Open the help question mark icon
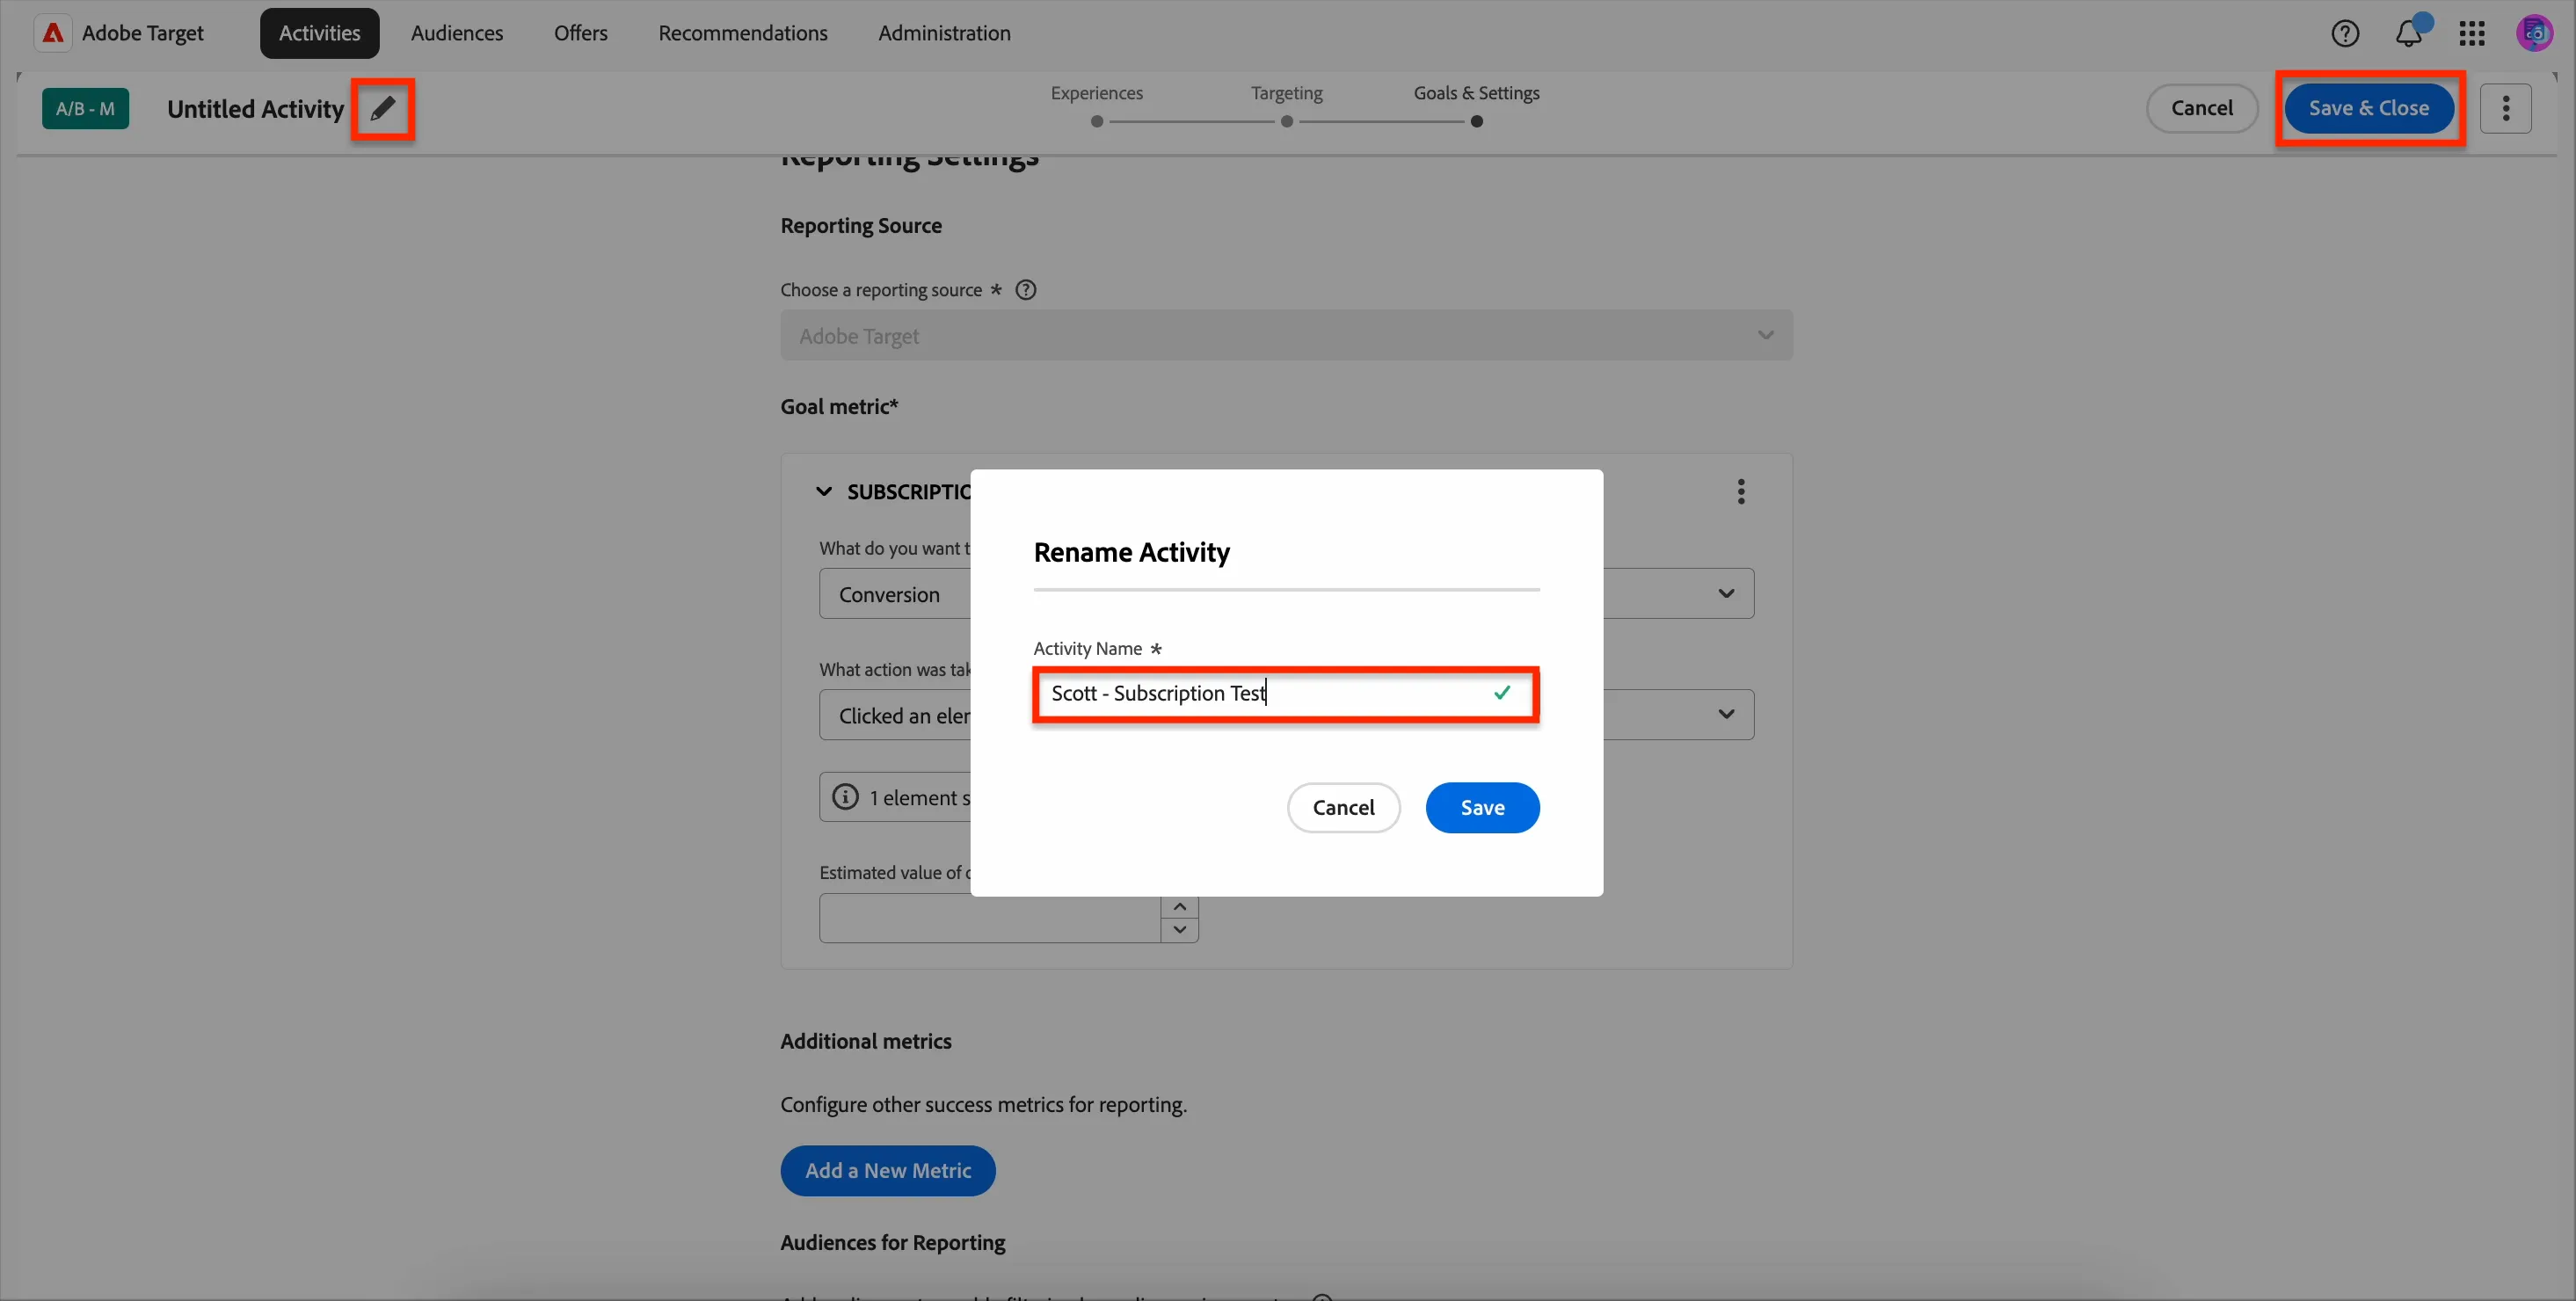The image size is (2576, 1301). tap(2345, 33)
